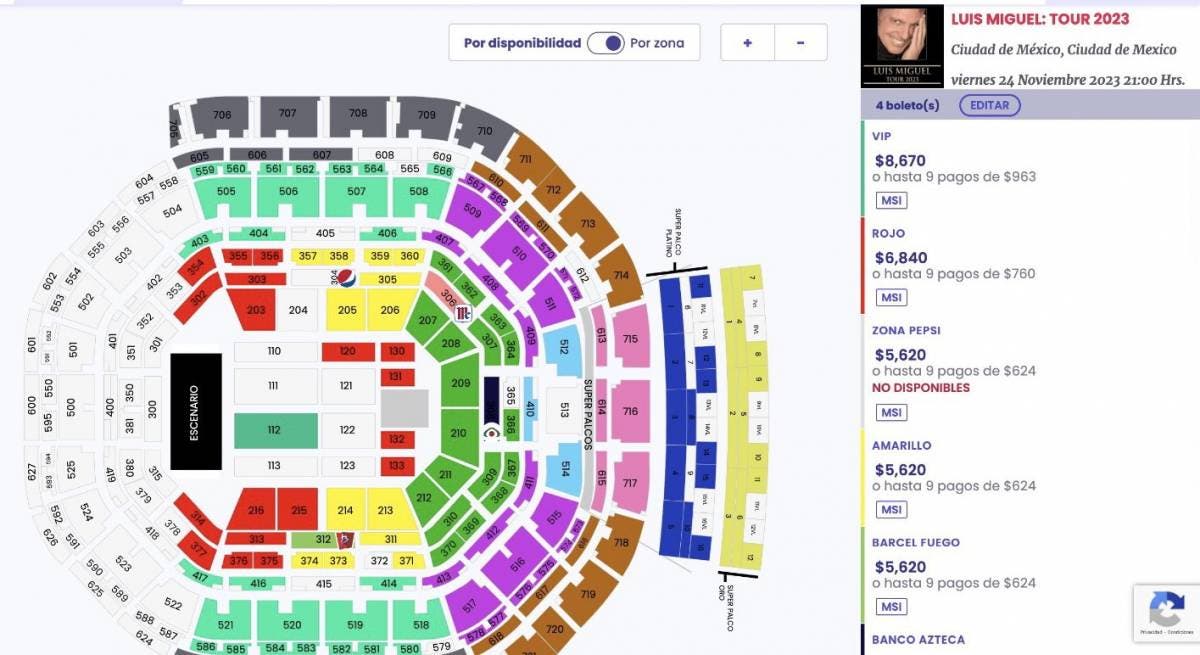
Task: Click the zoom in plus button
Action: coord(747,43)
